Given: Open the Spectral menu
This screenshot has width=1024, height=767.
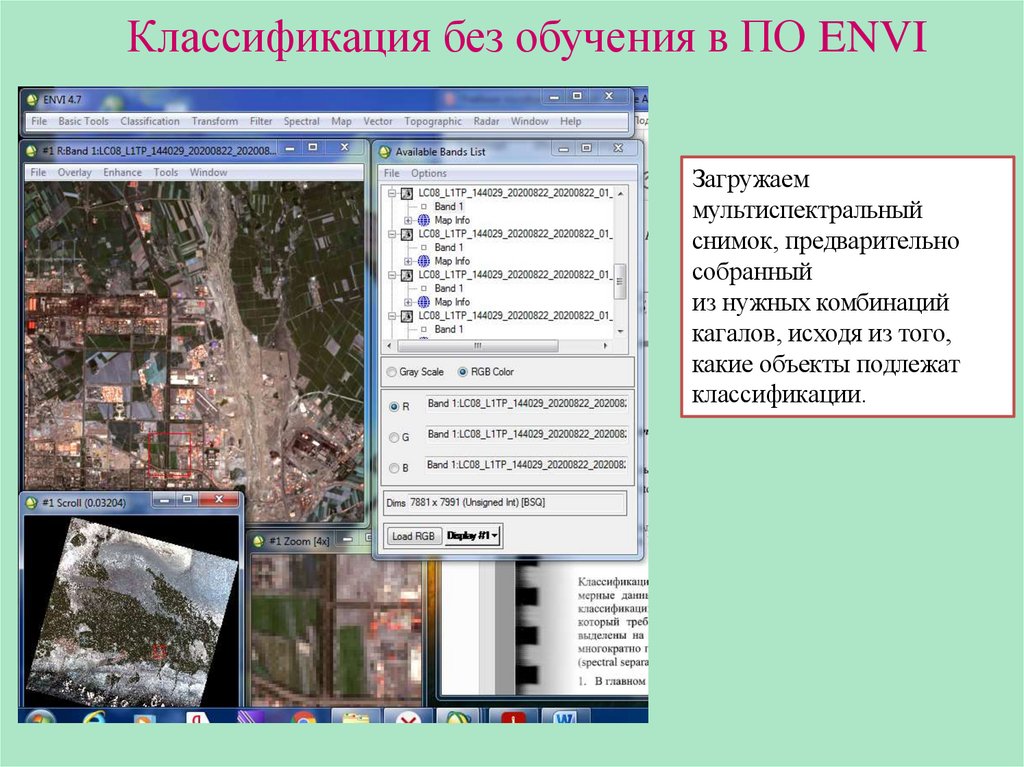Looking at the screenshot, I should click(x=301, y=122).
